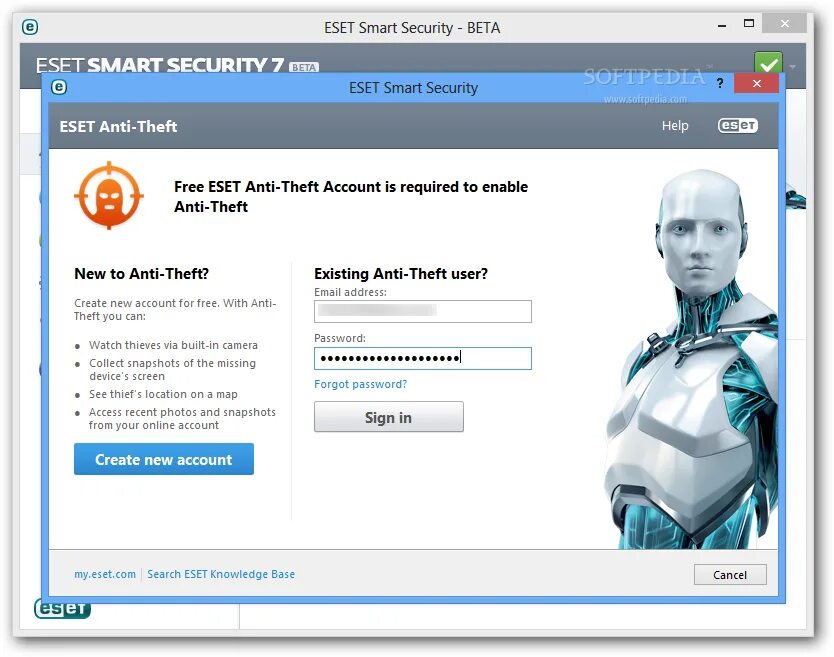834x657 pixels.
Task: Expand the dropdown arrow beside green checkmark
Action: [793, 67]
